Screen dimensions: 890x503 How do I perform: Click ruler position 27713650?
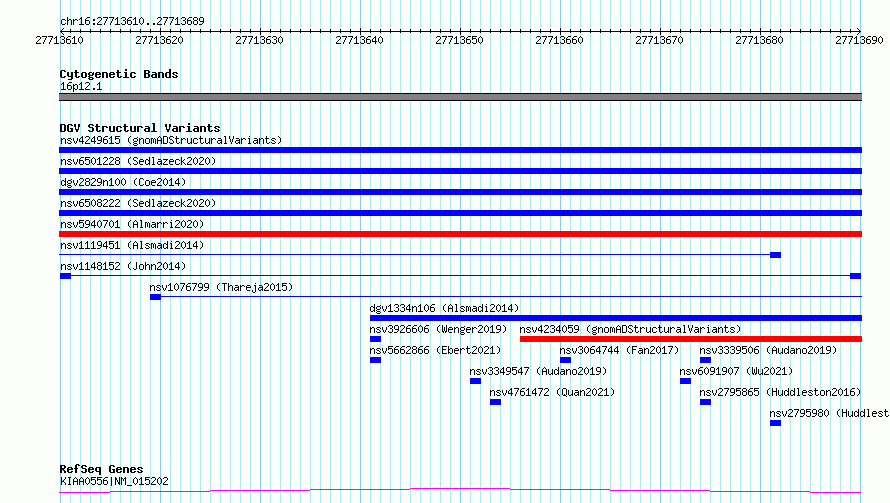pyautogui.click(x=459, y=40)
